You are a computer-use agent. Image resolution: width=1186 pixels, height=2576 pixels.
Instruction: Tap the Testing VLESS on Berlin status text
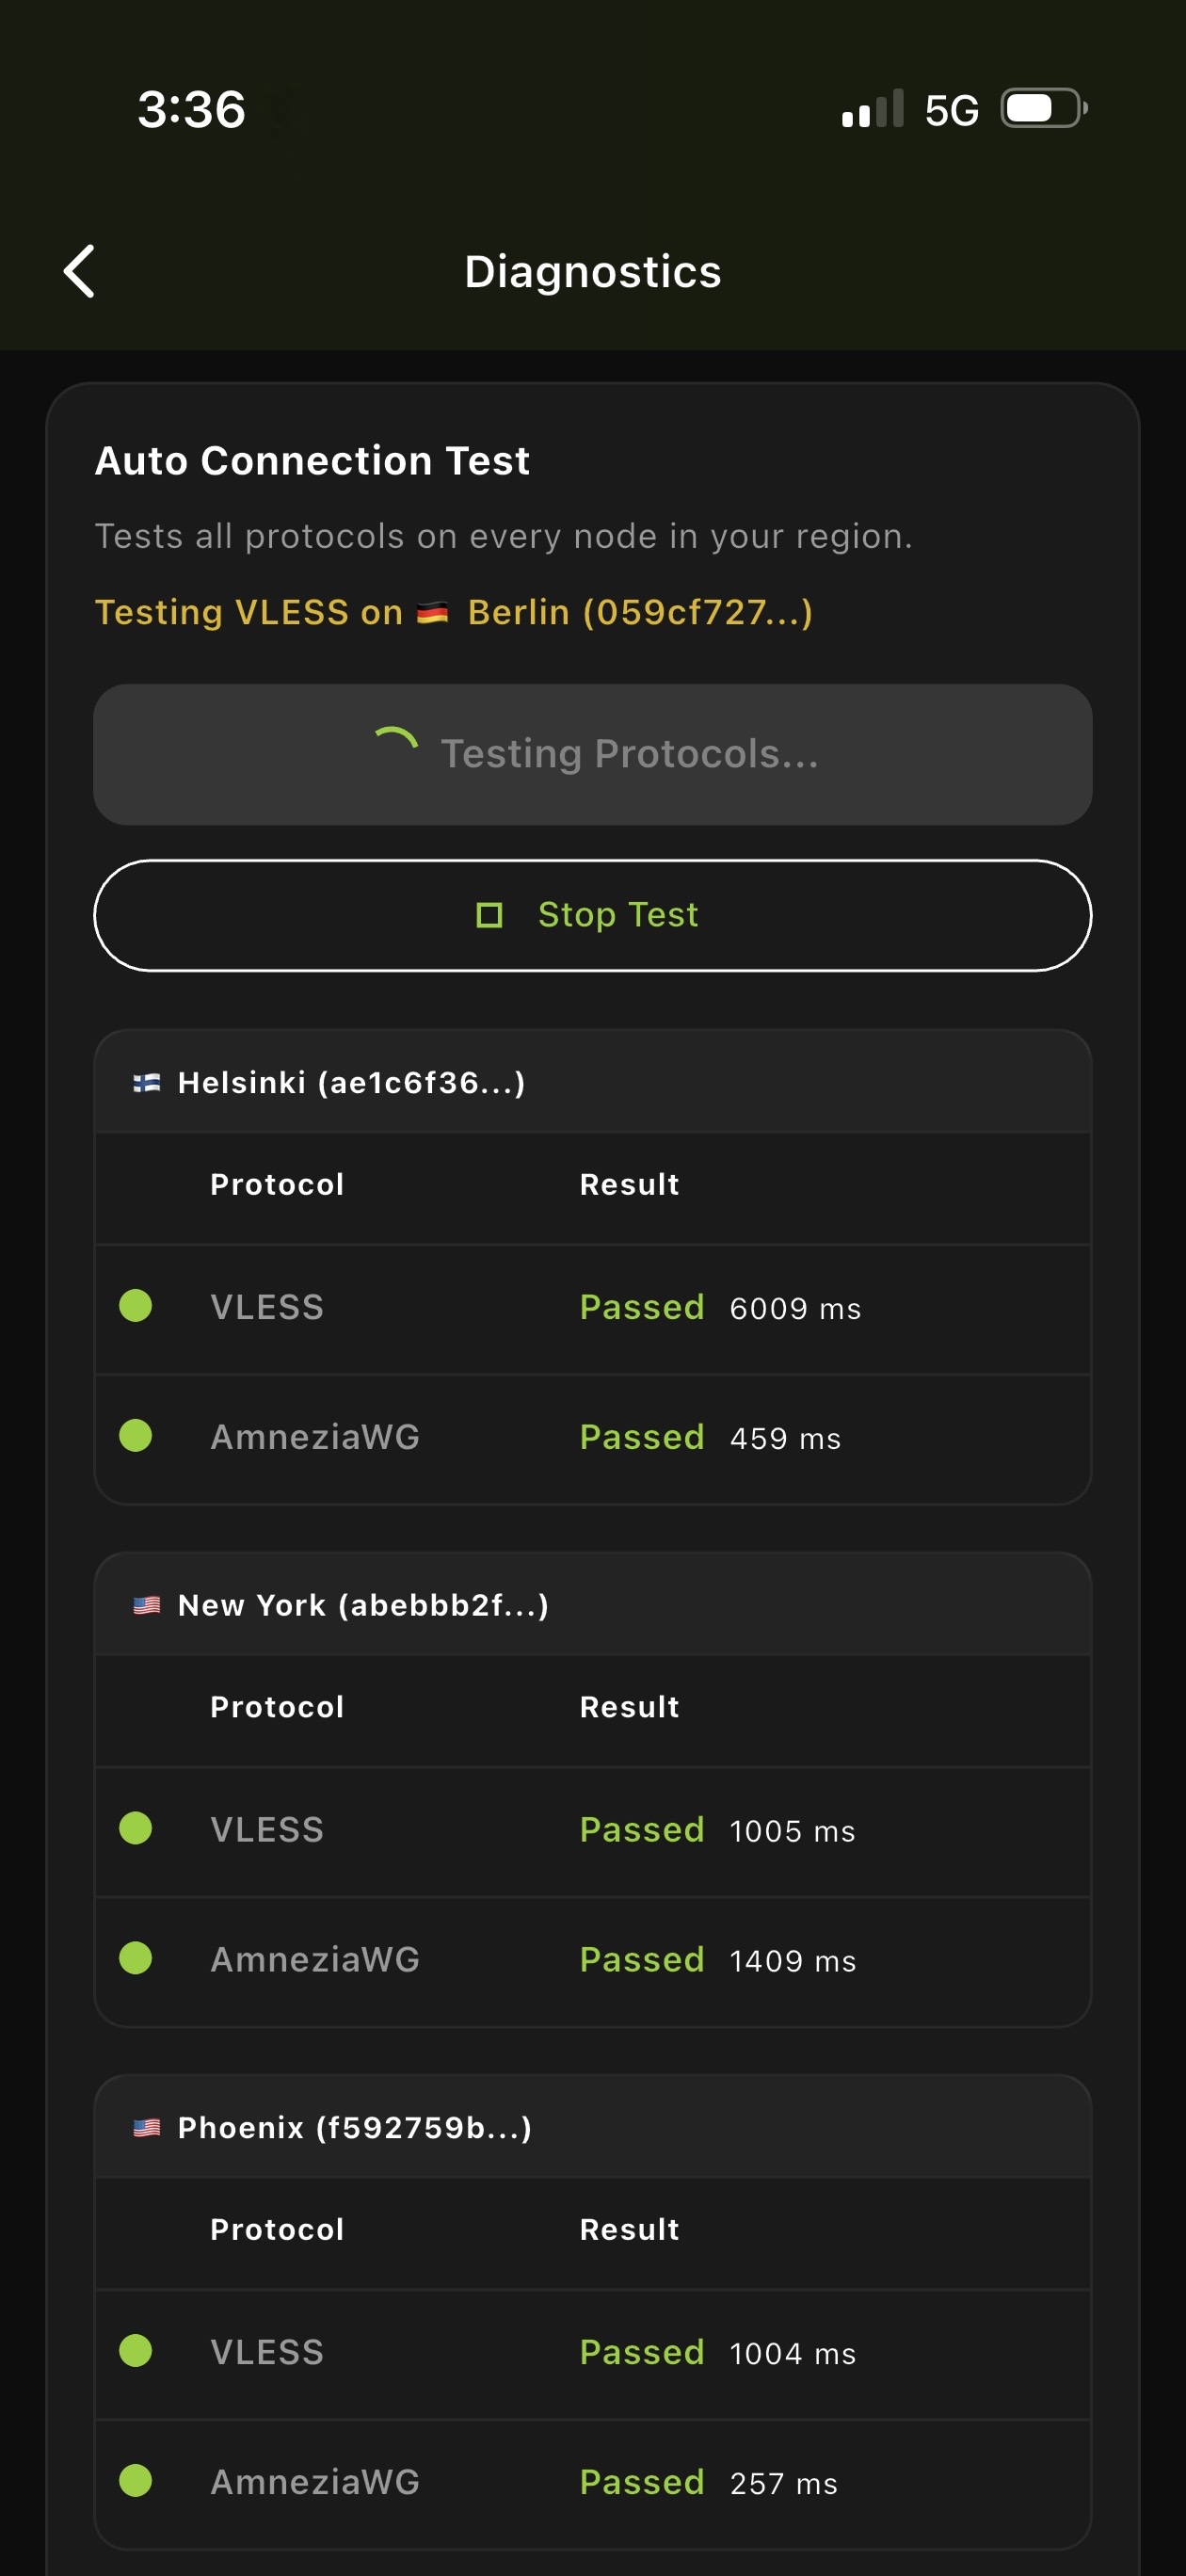pos(455,612)
